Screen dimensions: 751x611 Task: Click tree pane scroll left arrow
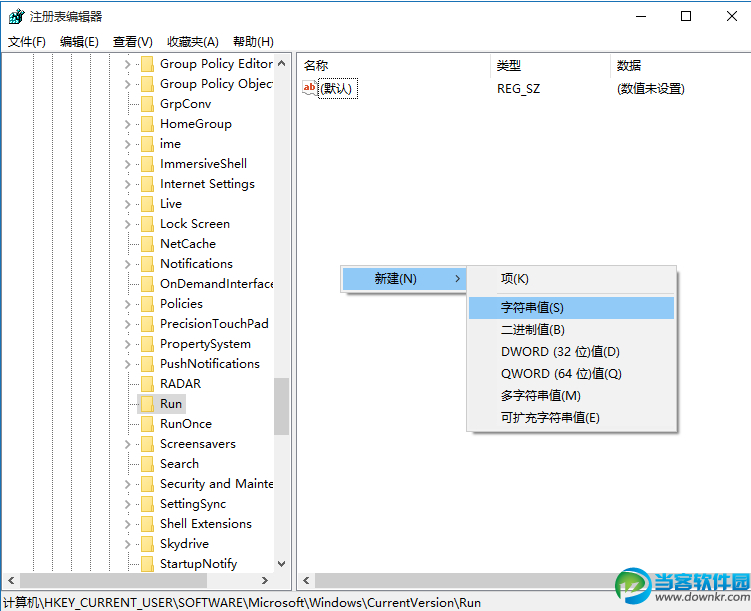11,580
